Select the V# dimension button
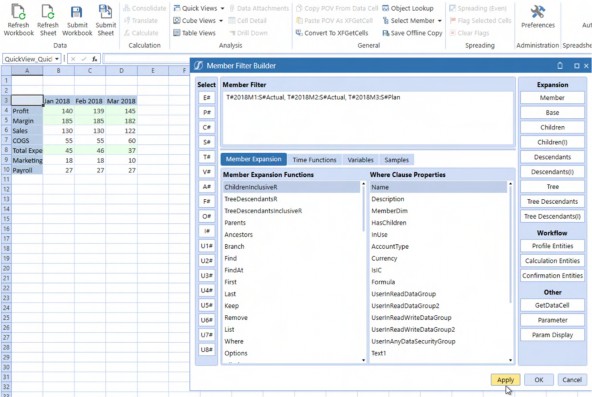Screen dimensions: 592x397 207,172
